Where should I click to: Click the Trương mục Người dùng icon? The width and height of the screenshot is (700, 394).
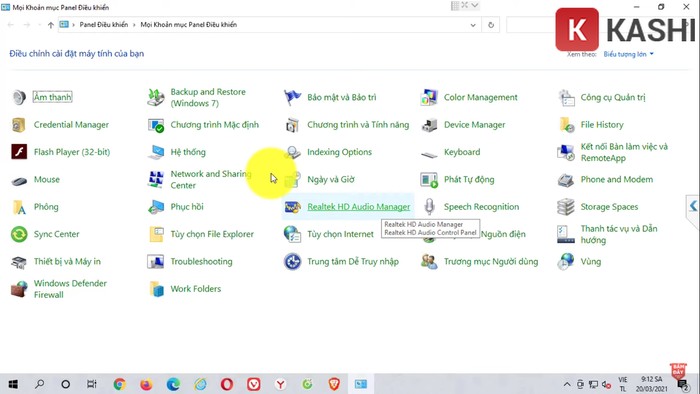tap(429, 262)
